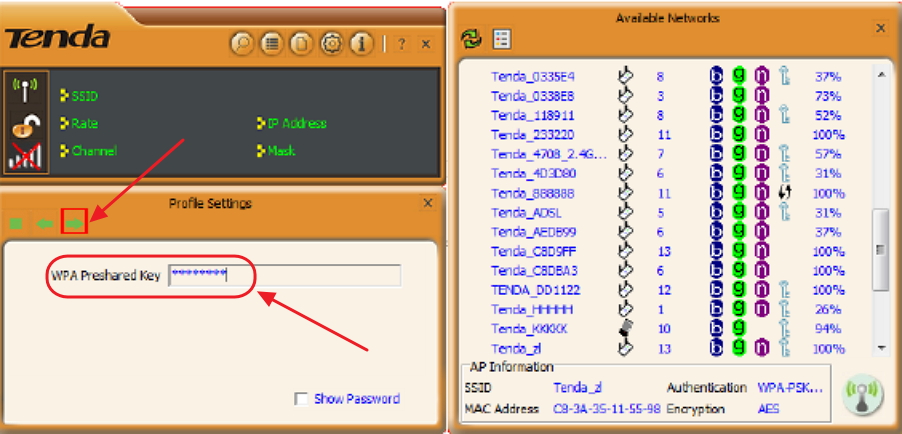Click the key icon on Tenda_HHHHH row

tap(783, 309)
